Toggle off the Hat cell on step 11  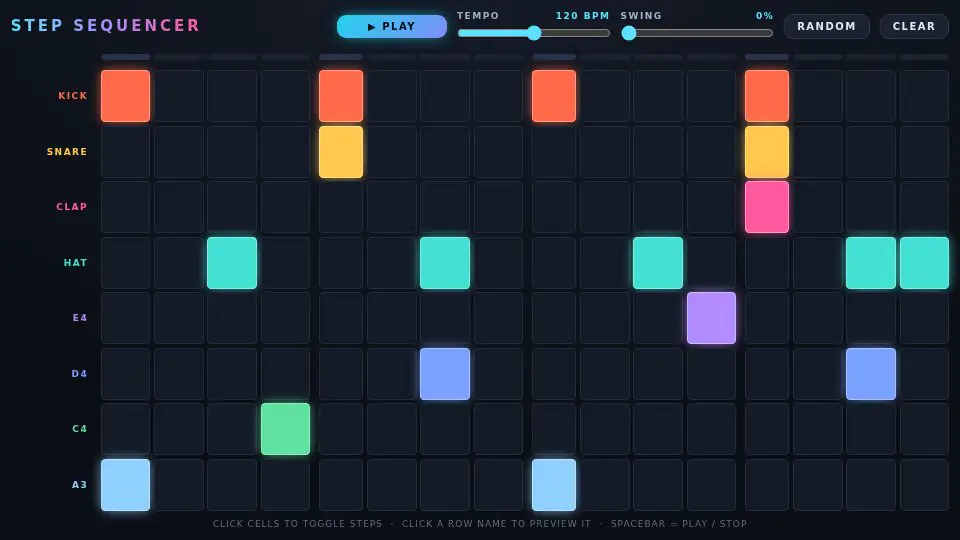tap(658, 263)
